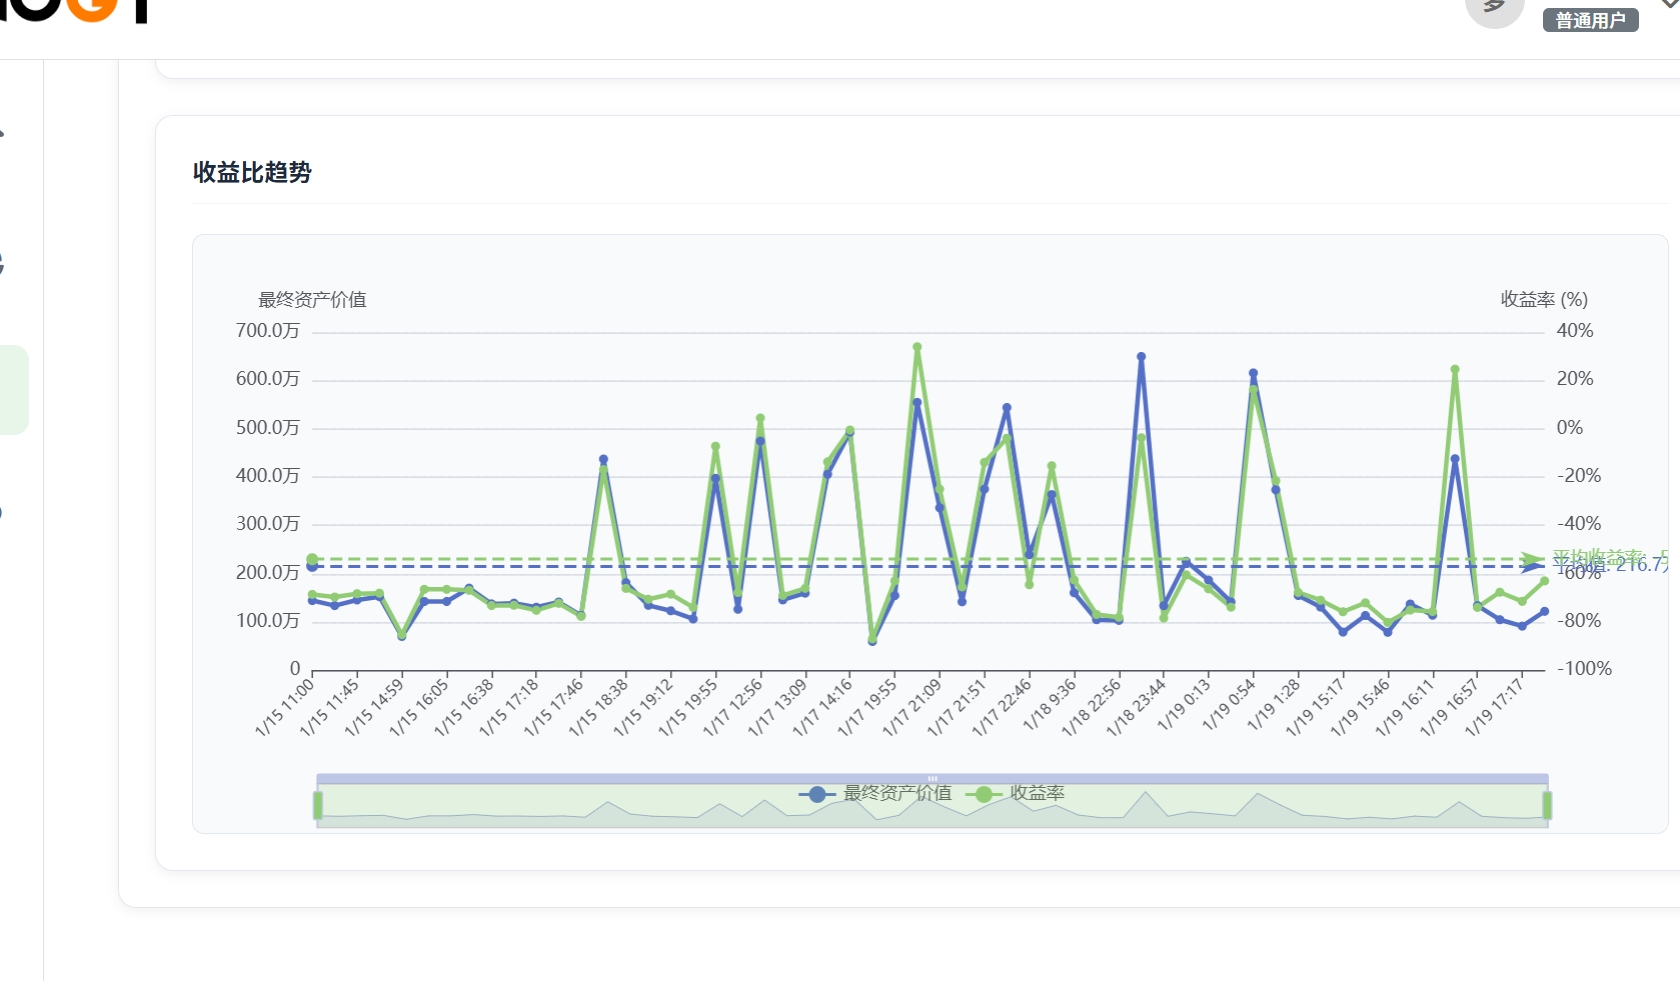
Task: Click the 400.0万 axis label
Action: tap(267, 476)
